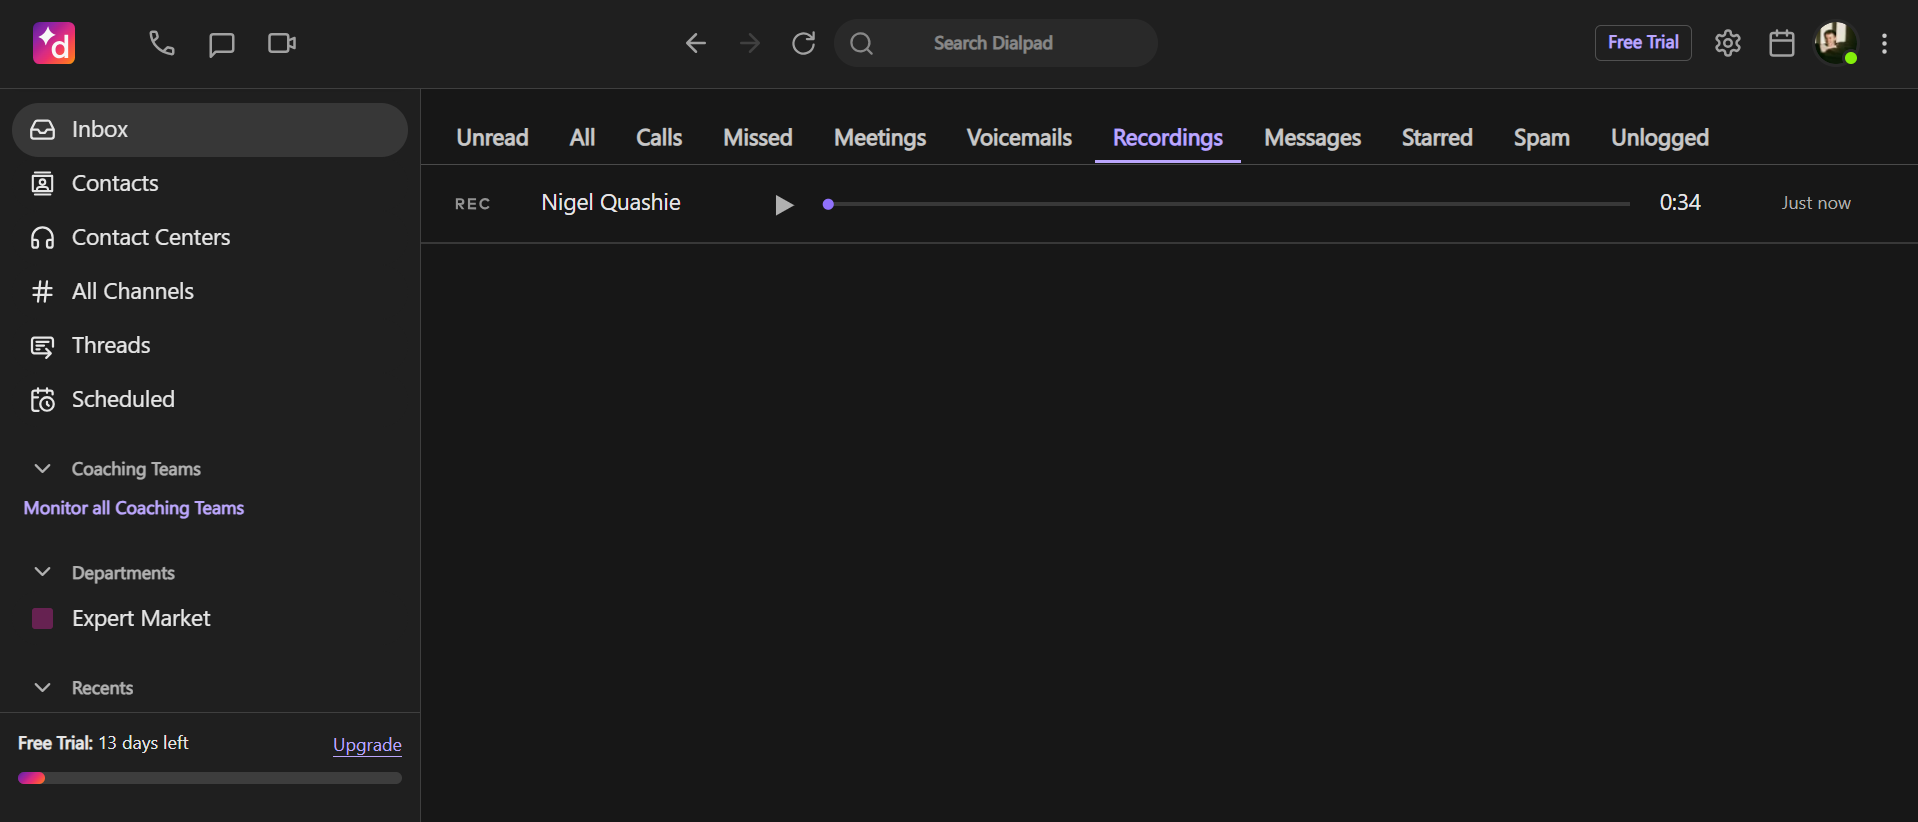Switch to the Calls tab
This screenshot has width=1918, height=822.
tap(659, 138)
